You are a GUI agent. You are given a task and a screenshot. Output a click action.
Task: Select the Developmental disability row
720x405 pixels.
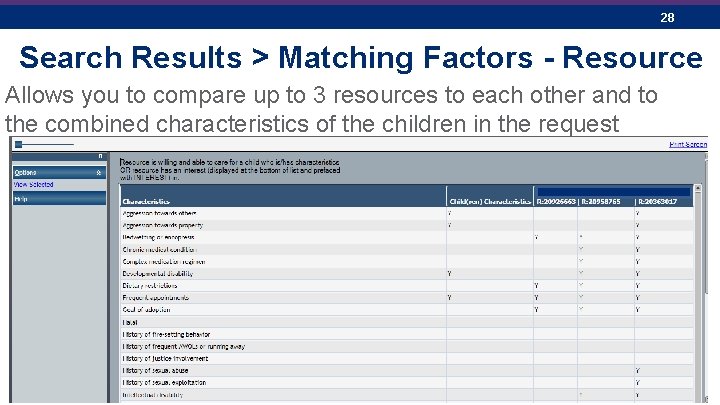(x=407, y=273)
